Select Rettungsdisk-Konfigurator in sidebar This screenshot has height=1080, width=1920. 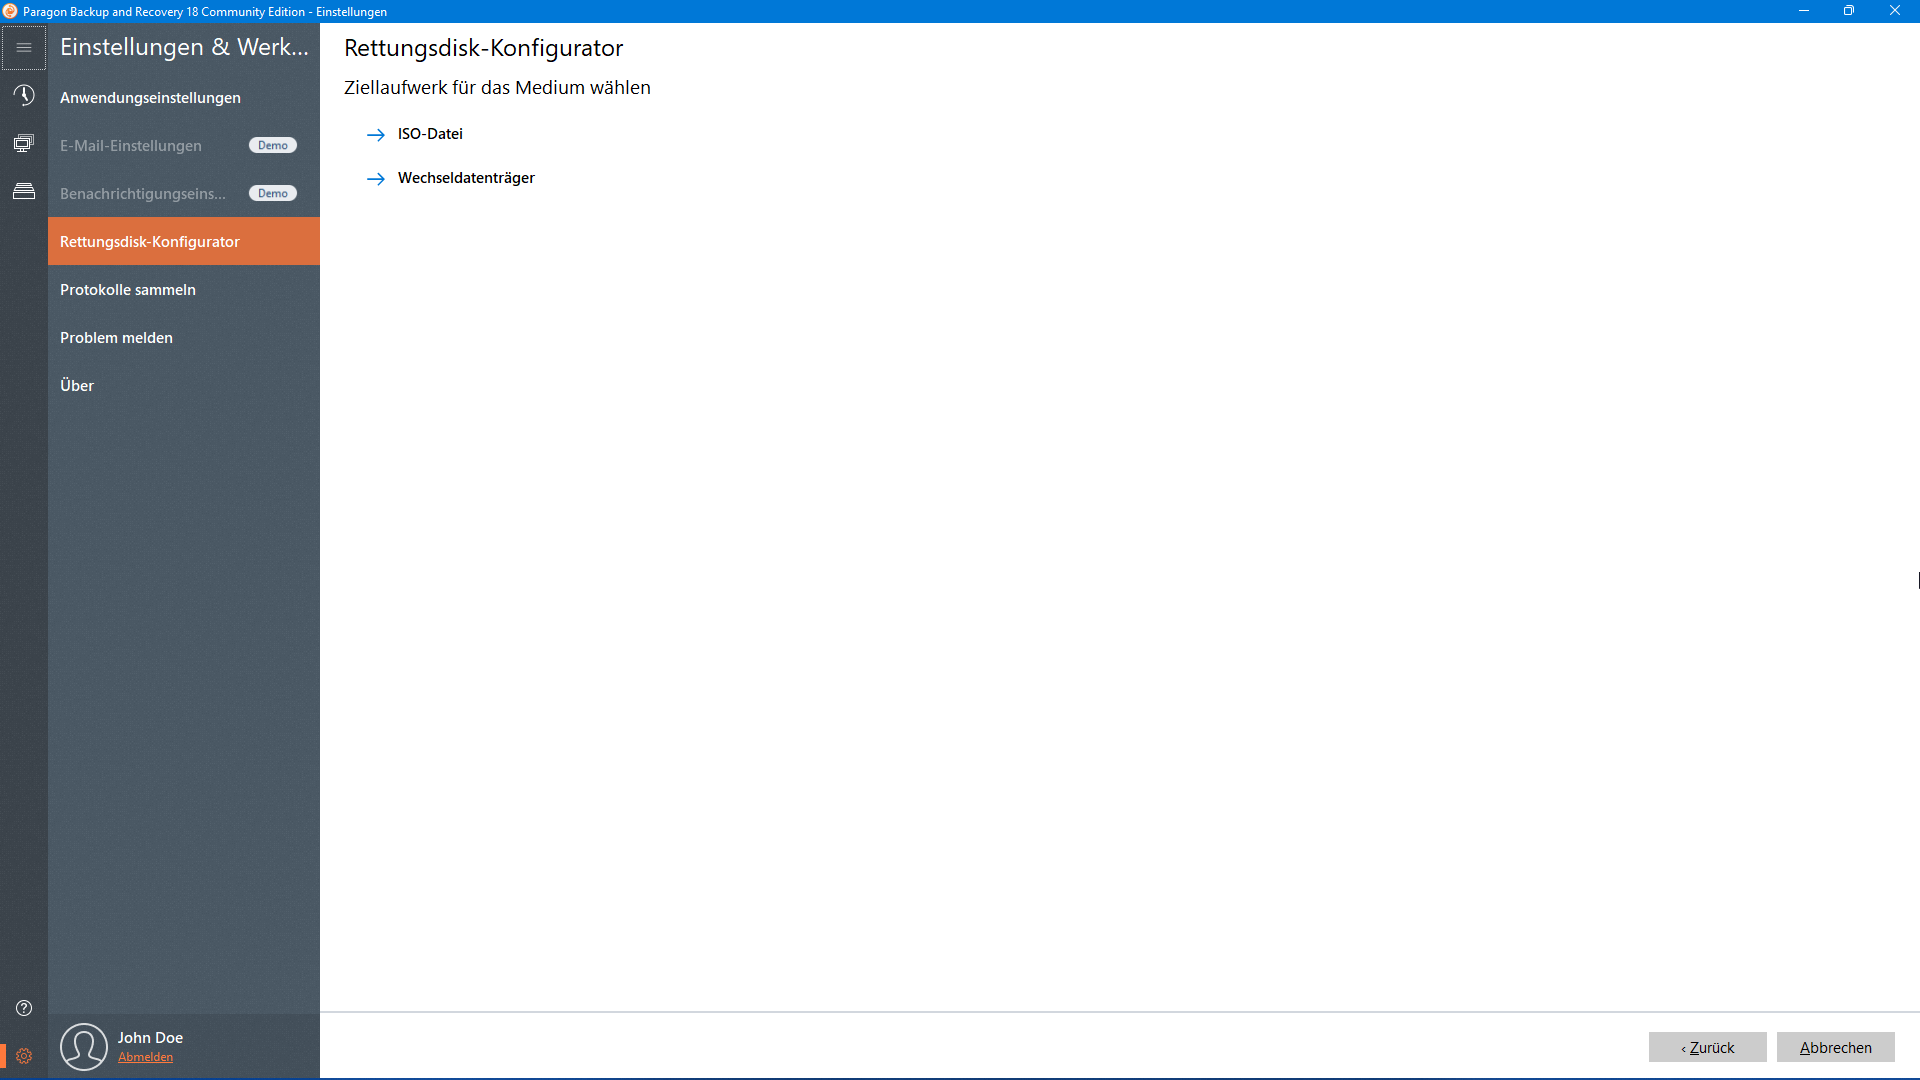pos(150,242)
